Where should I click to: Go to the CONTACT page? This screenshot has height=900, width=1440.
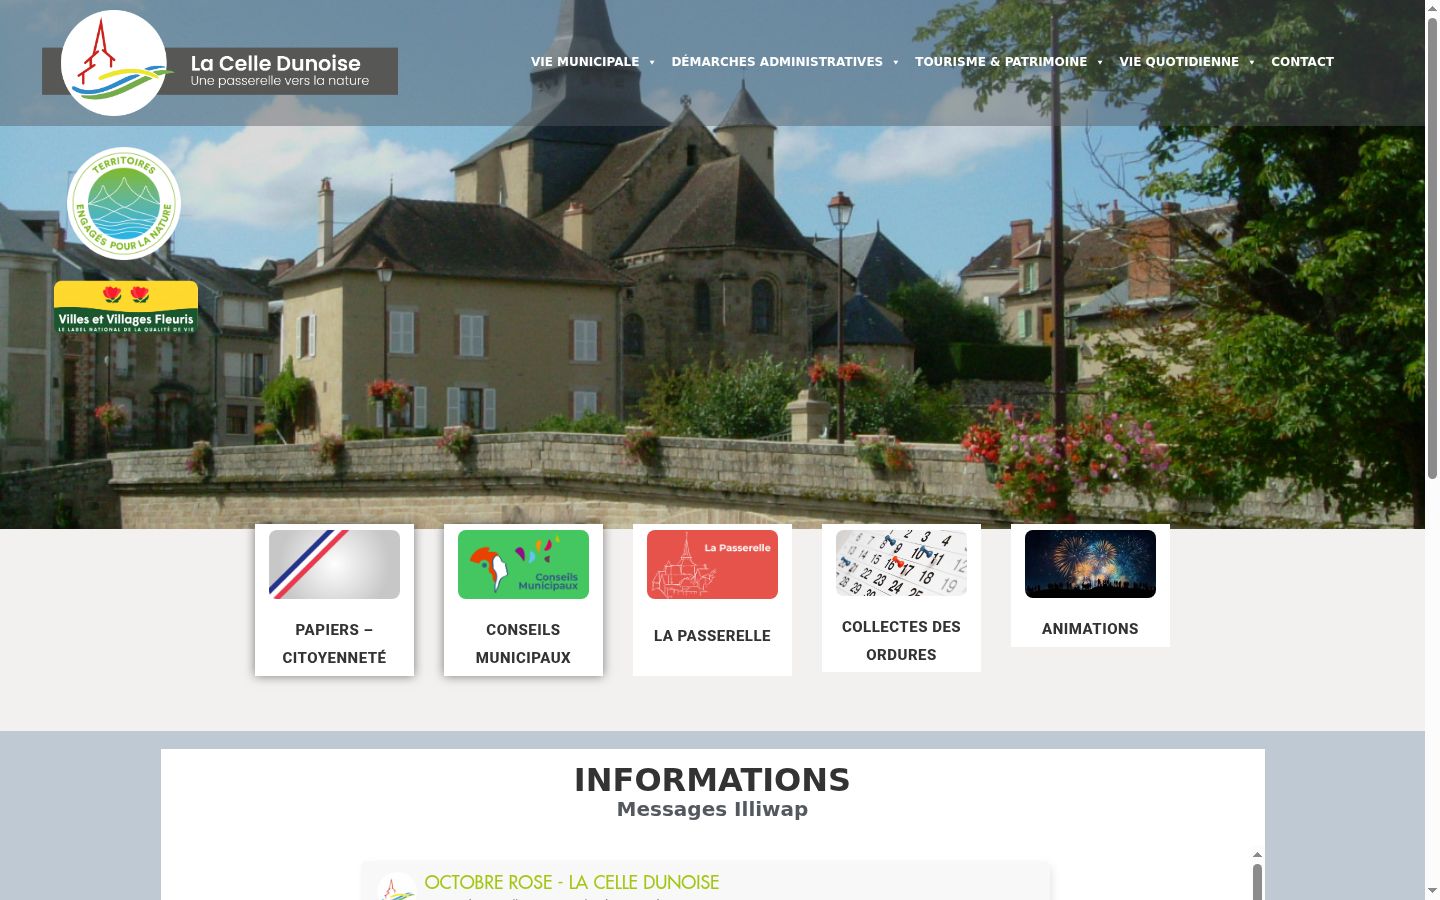coord(1302,62)
